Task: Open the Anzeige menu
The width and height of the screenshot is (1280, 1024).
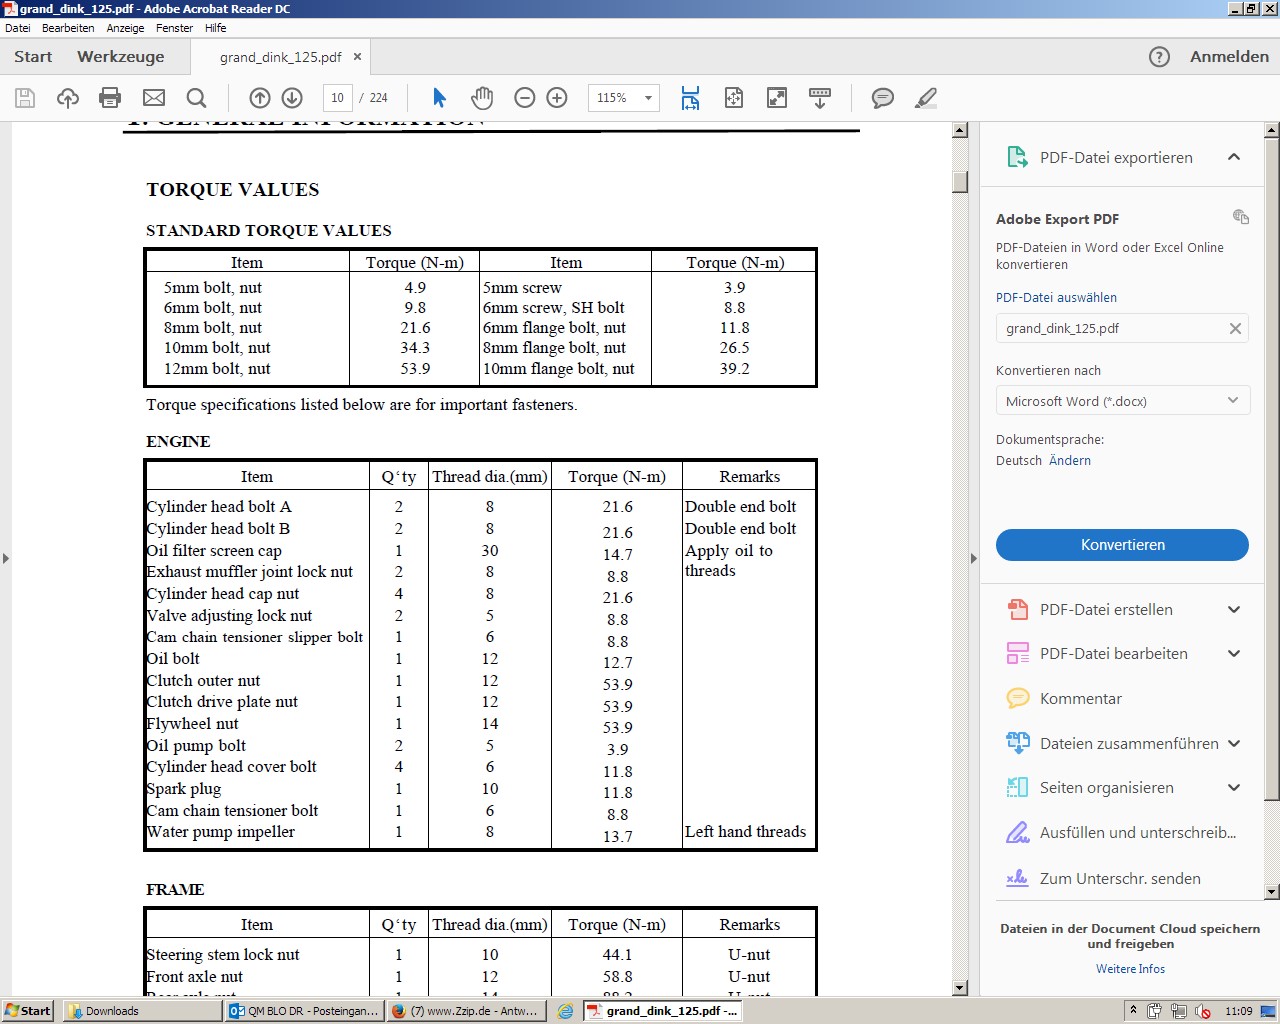Action: click(x=126, y=28)
